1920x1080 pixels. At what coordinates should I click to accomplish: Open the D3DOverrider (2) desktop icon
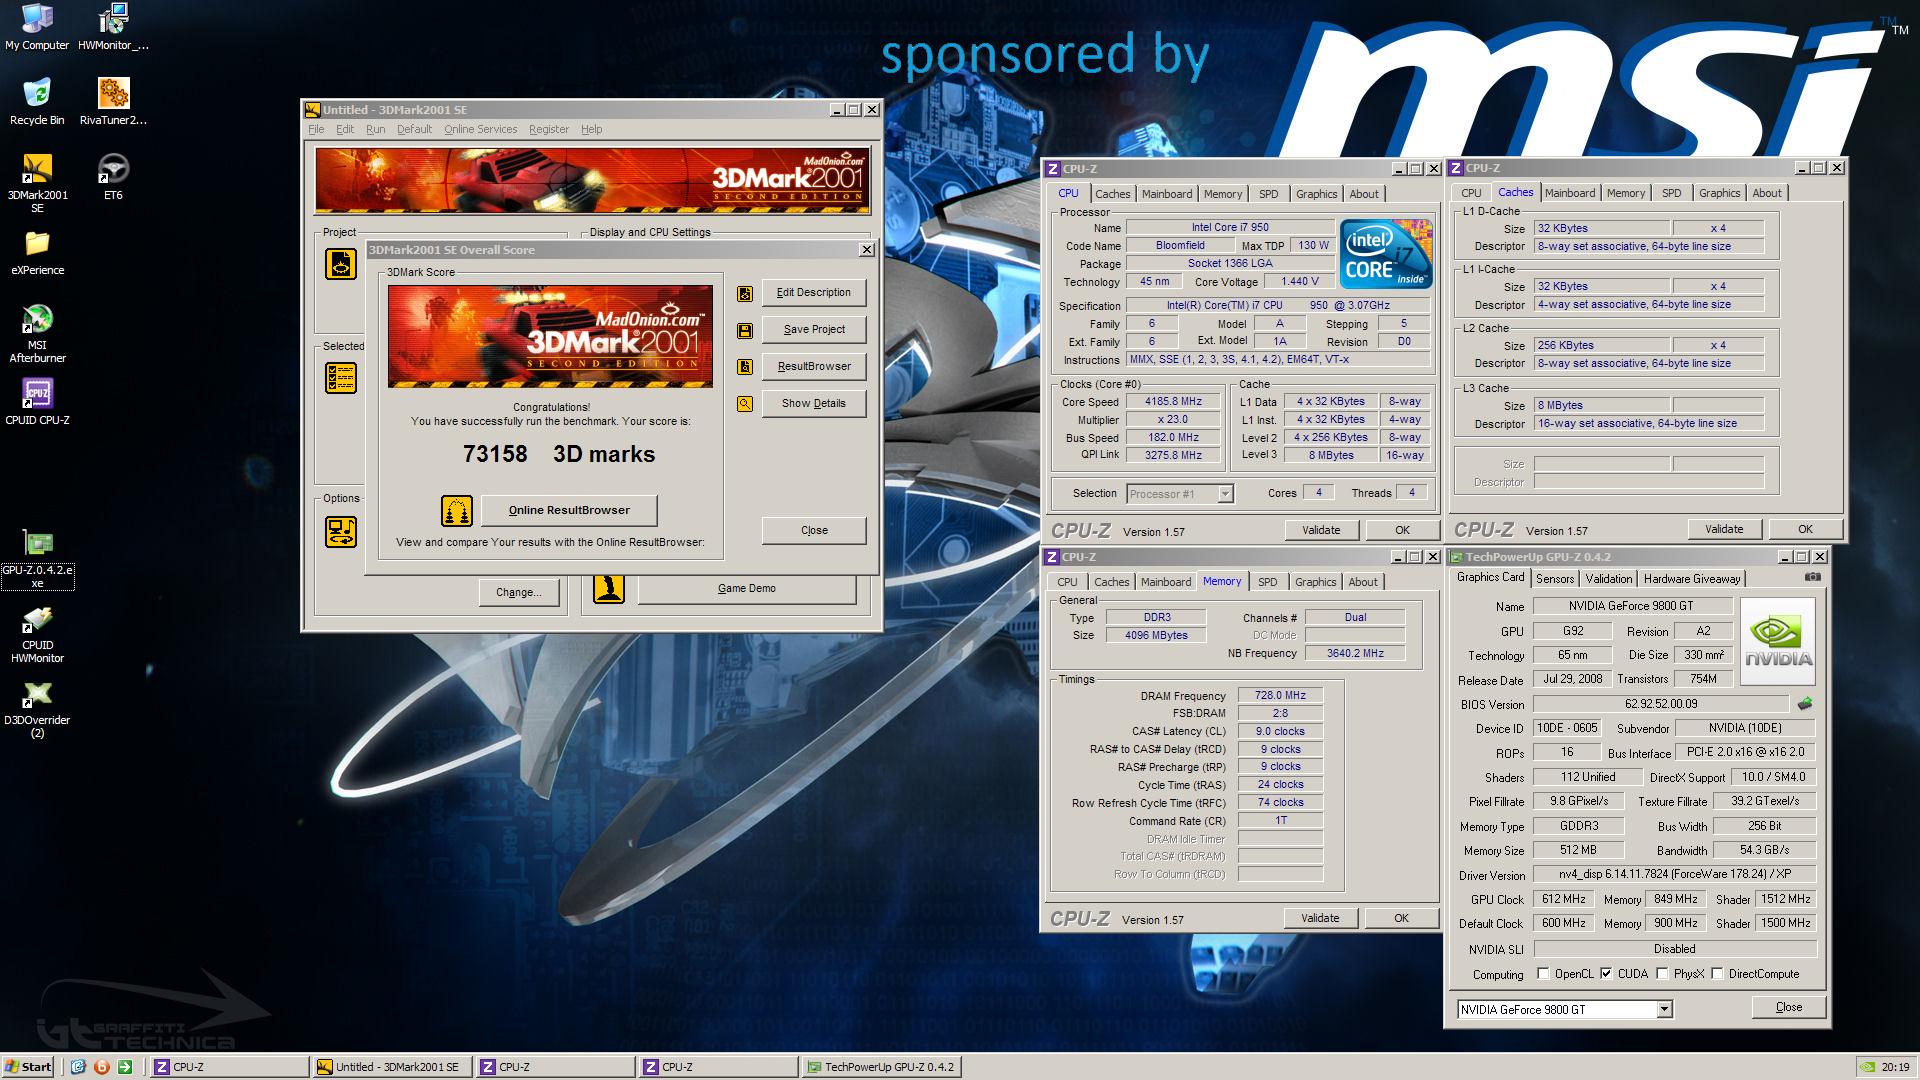(x=37, y=709)
